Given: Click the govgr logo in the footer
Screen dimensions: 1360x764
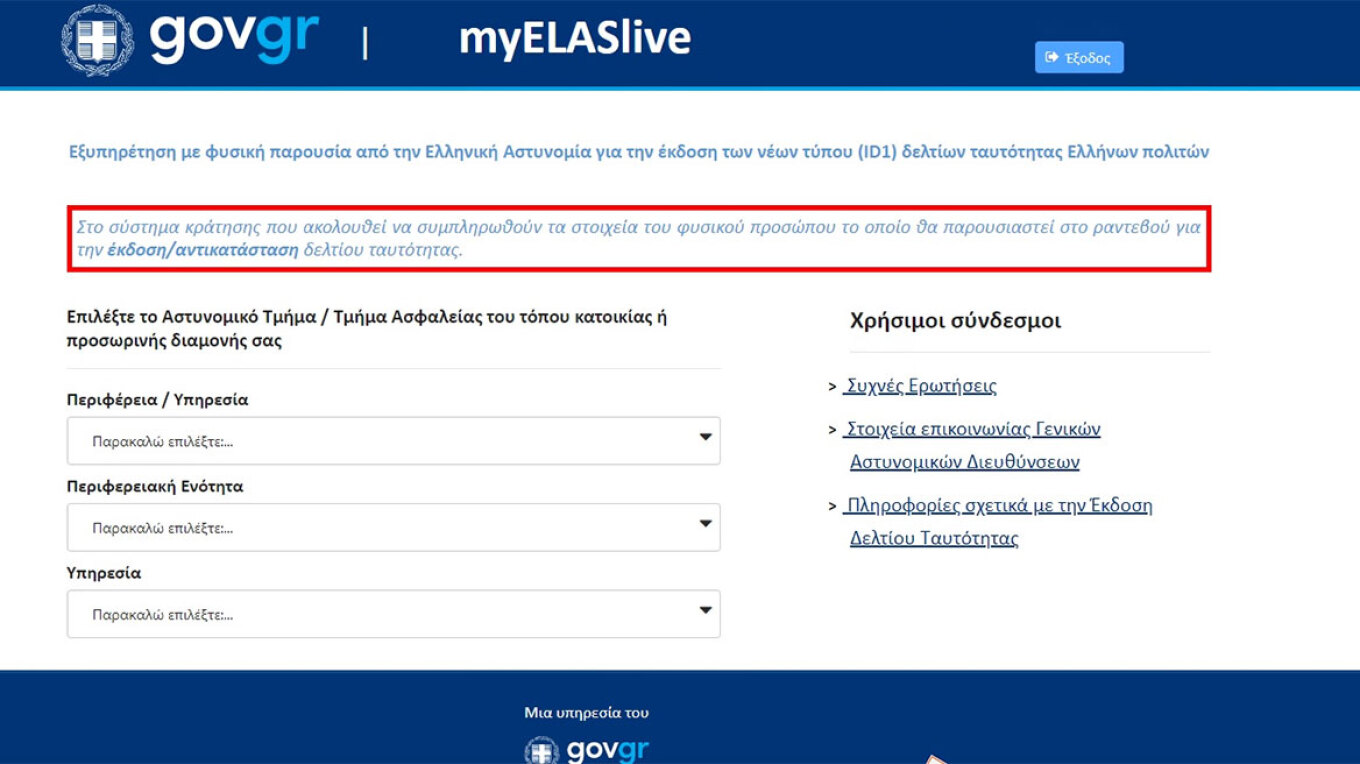Looking at the screenshot, I should 608,750.
